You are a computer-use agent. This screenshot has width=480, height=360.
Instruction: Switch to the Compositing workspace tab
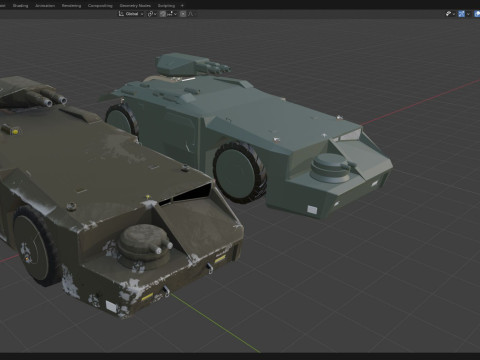click(100, 5)
